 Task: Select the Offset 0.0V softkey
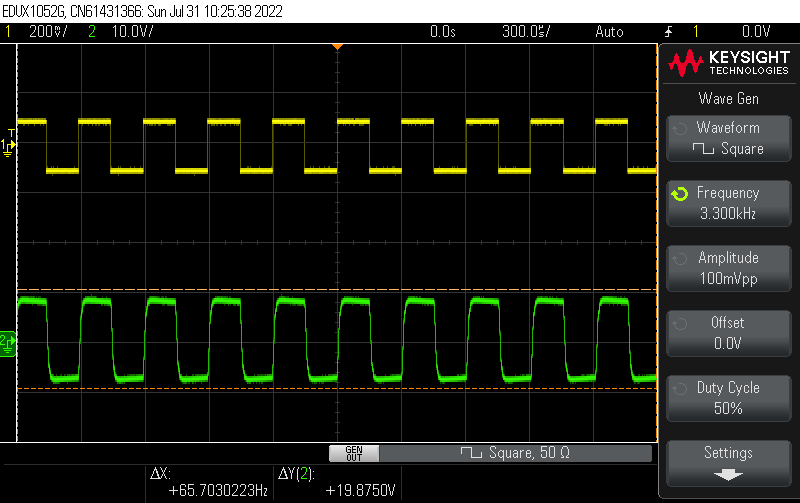(x=729, y=333)
